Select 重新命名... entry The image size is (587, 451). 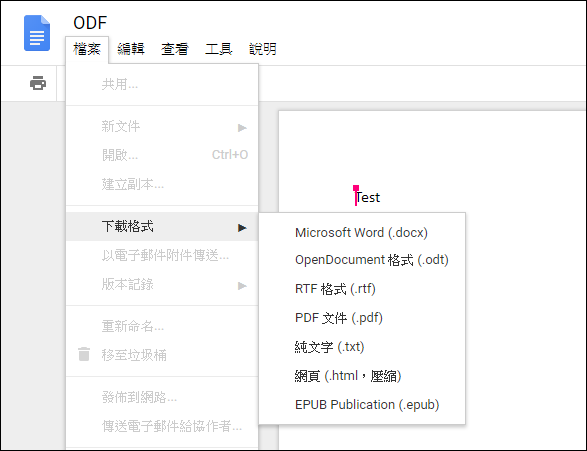tap(162, 326)
